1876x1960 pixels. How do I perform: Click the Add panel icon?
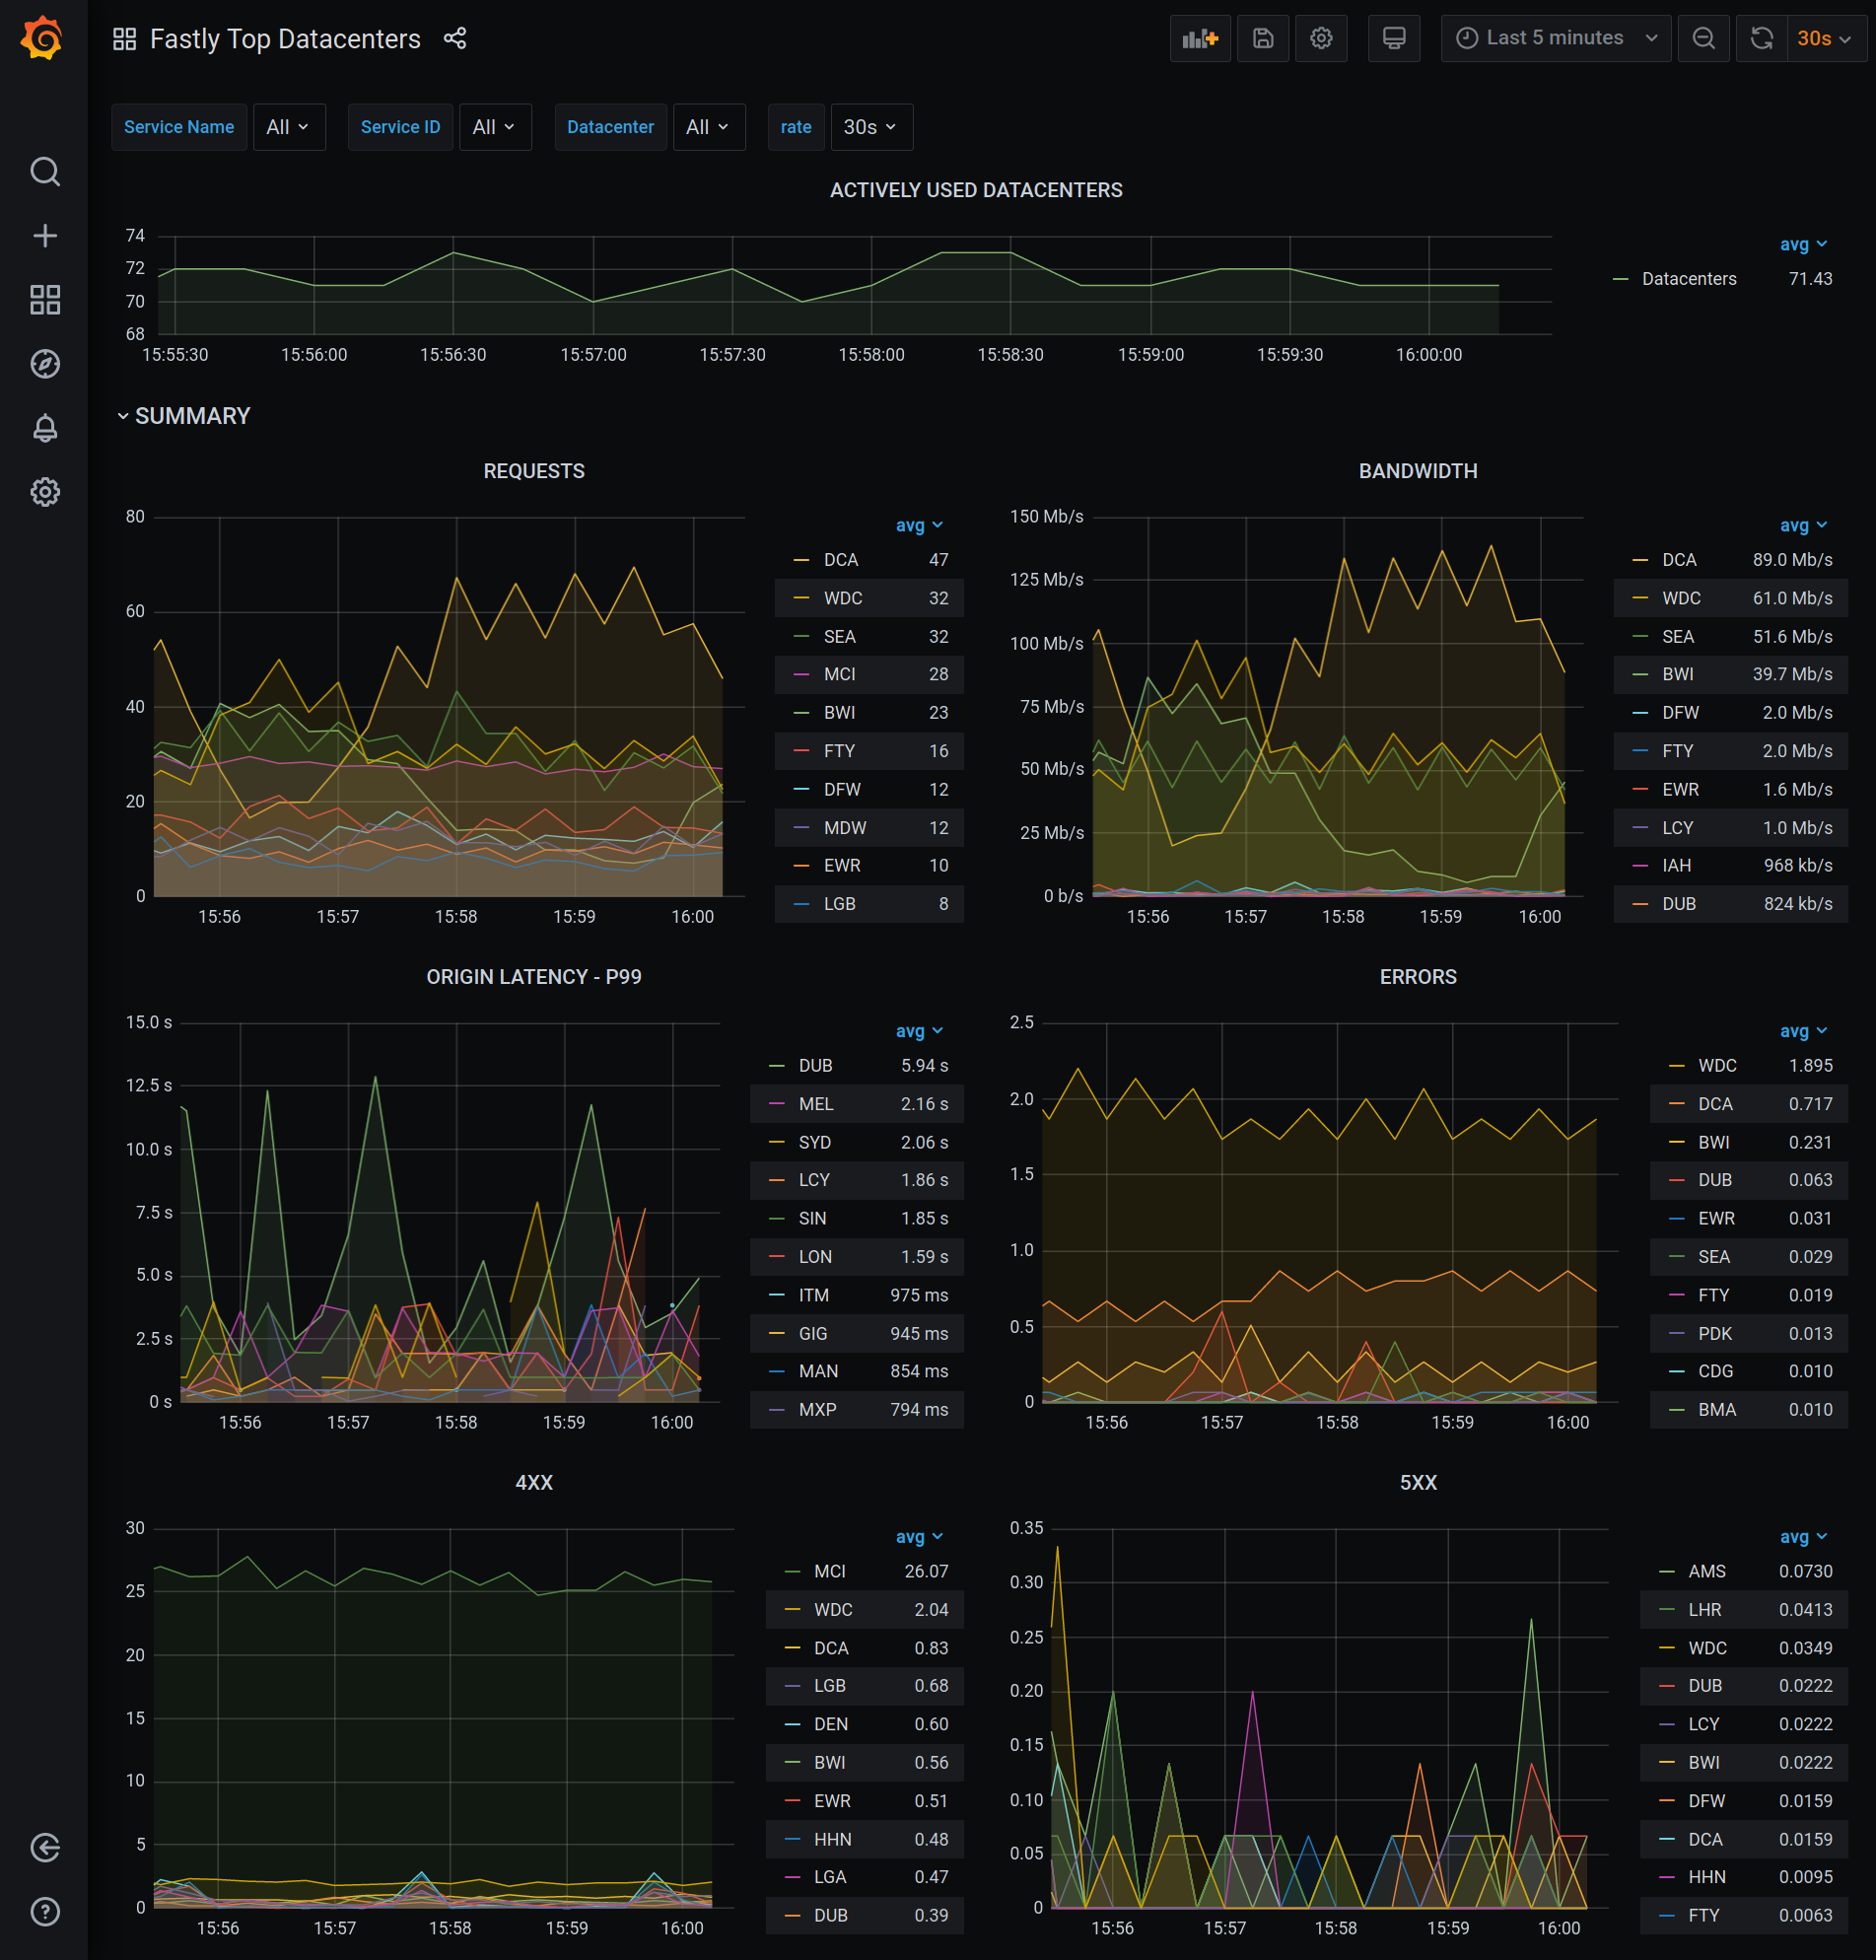[x=1200, y=39]
